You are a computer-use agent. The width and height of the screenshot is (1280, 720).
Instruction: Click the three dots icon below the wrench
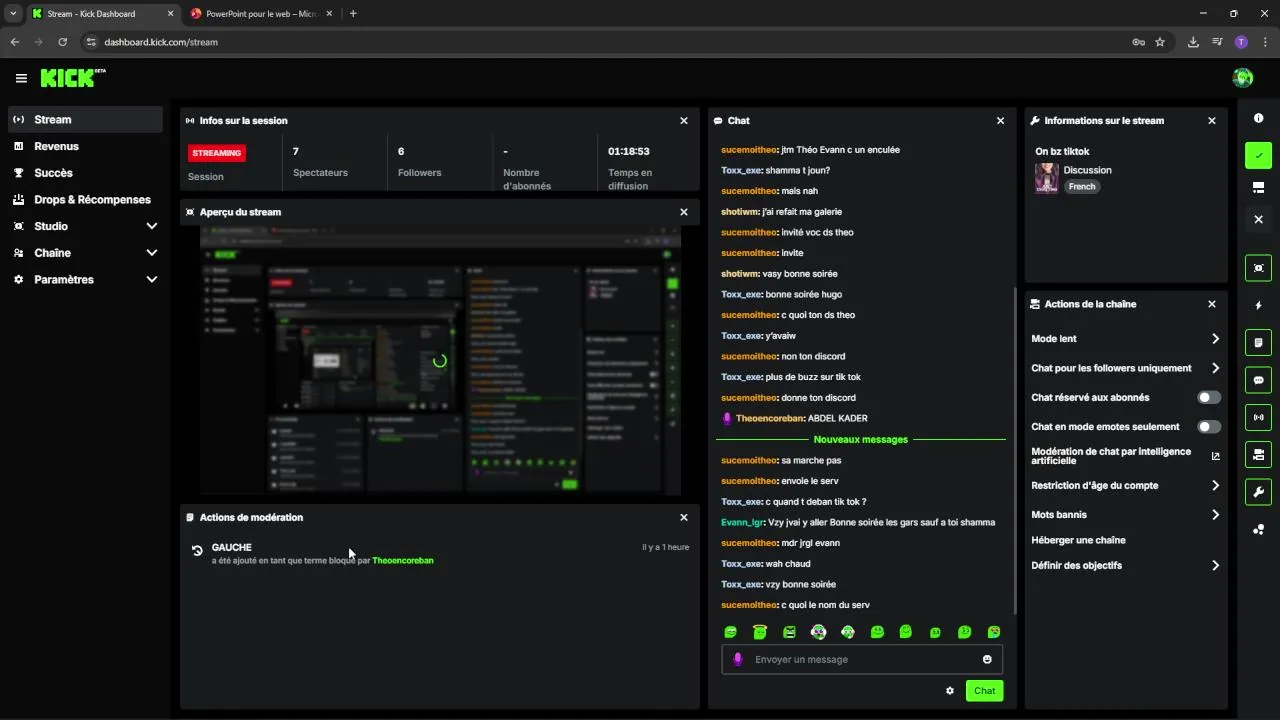[x=1258, y=529]
